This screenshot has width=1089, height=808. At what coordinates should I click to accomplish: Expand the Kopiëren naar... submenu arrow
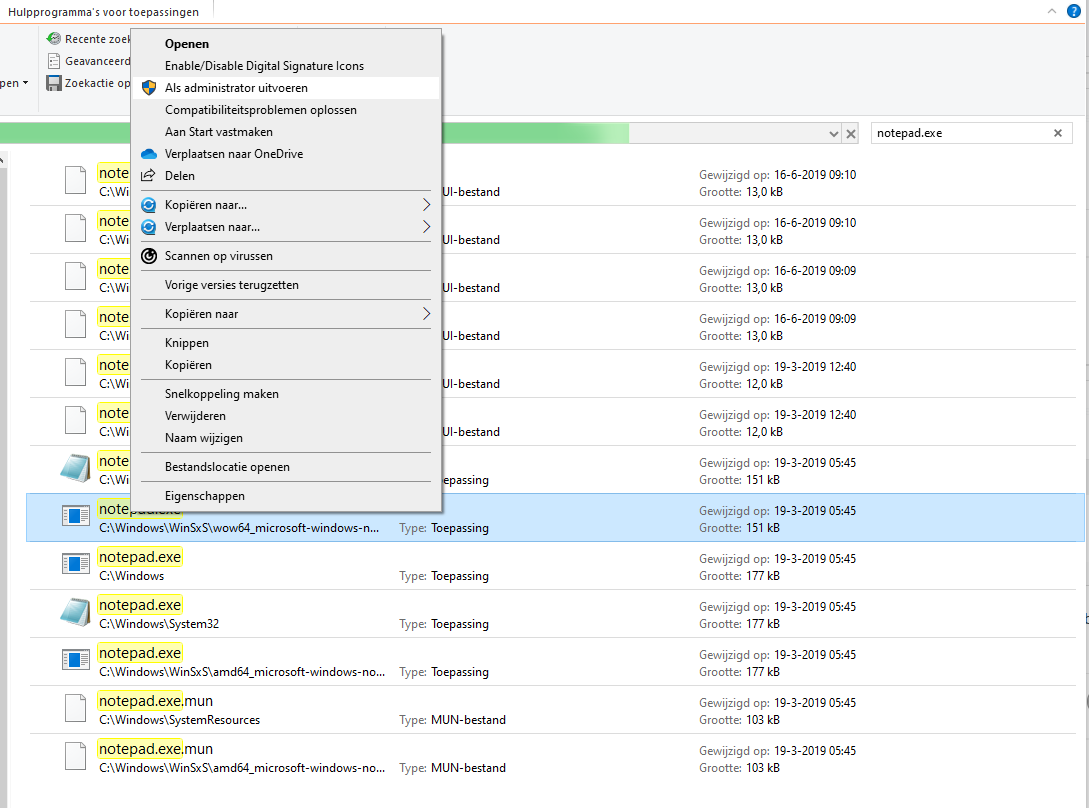(x=426, y=205)
